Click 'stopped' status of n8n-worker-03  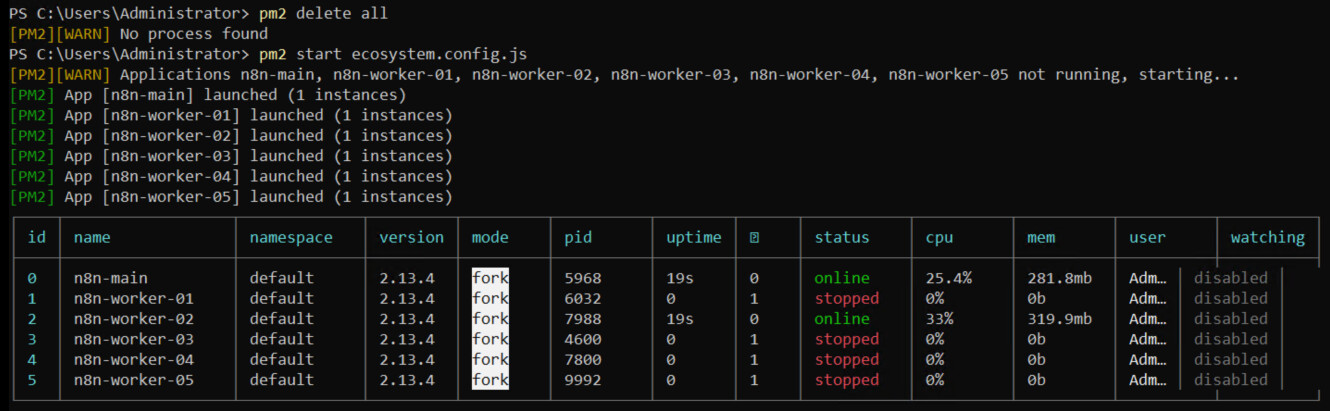pos(847,339)
